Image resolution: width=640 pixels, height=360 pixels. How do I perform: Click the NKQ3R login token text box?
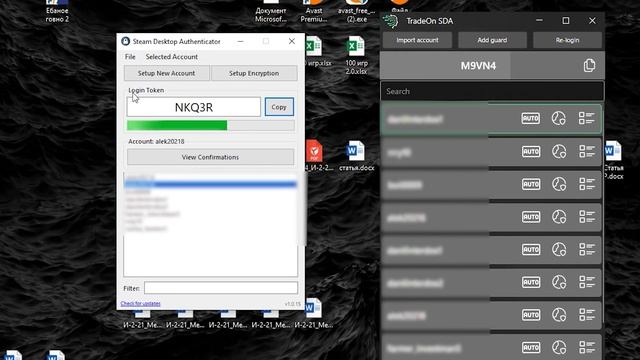pos(193,107)
